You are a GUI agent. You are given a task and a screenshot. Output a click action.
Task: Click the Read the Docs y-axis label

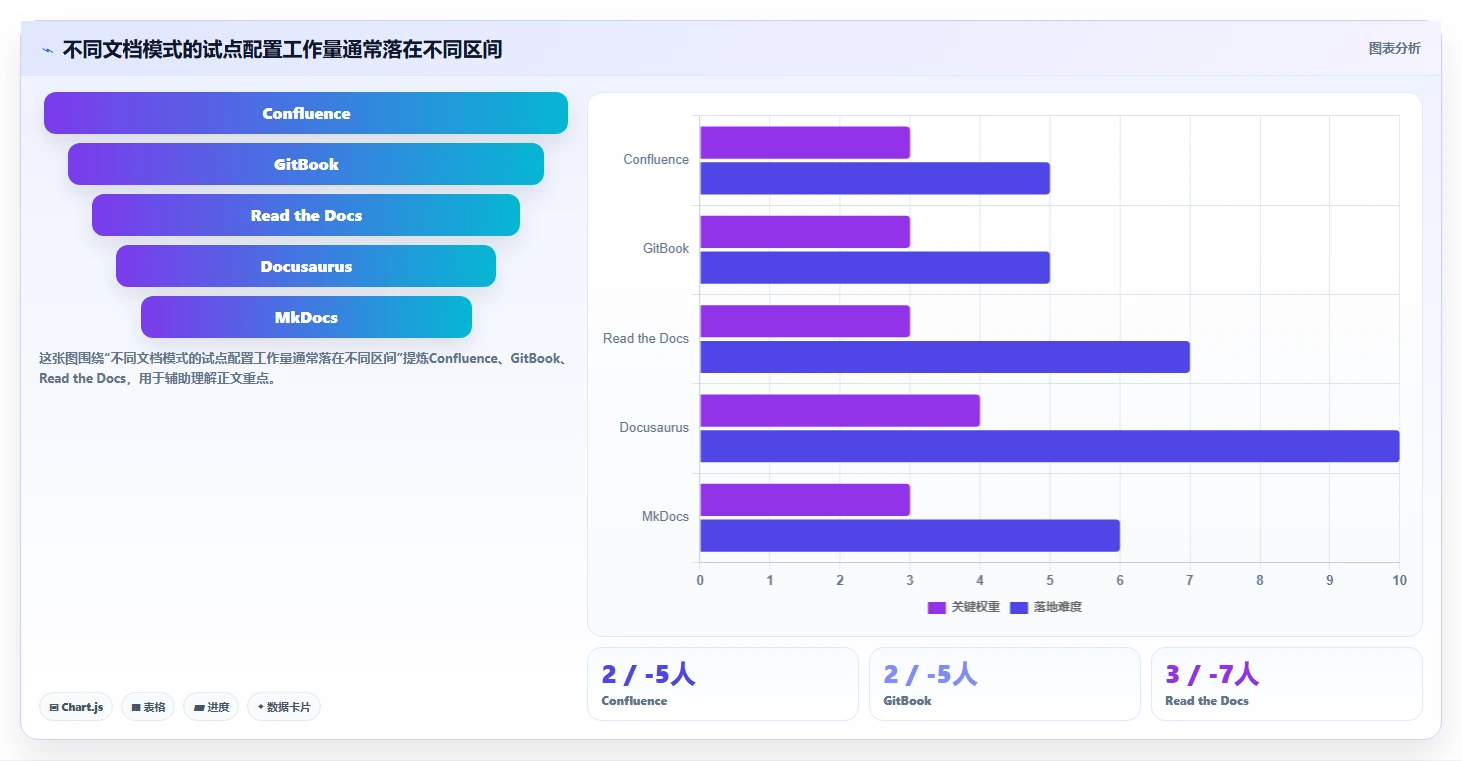[646, 339]
